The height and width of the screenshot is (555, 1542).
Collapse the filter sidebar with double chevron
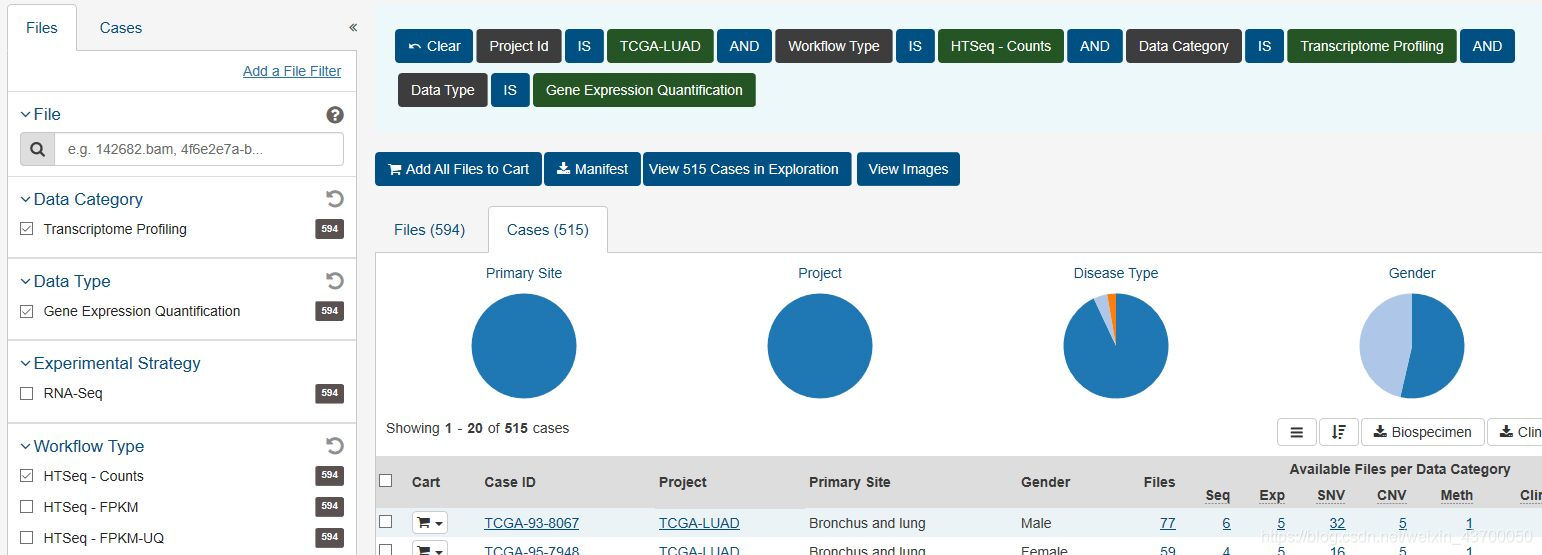[x=353, y=28]
